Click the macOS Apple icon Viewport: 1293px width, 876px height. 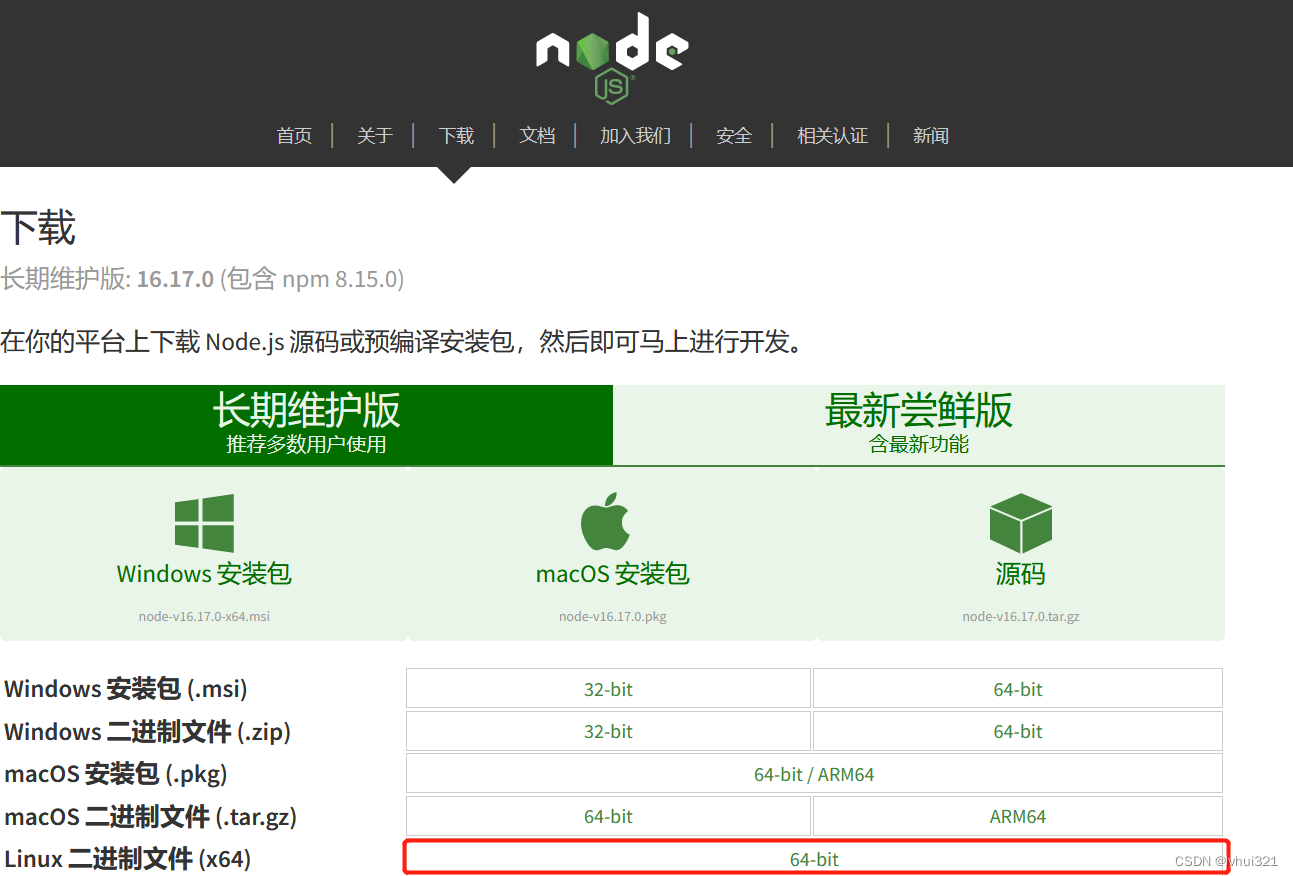click(611, 520)
